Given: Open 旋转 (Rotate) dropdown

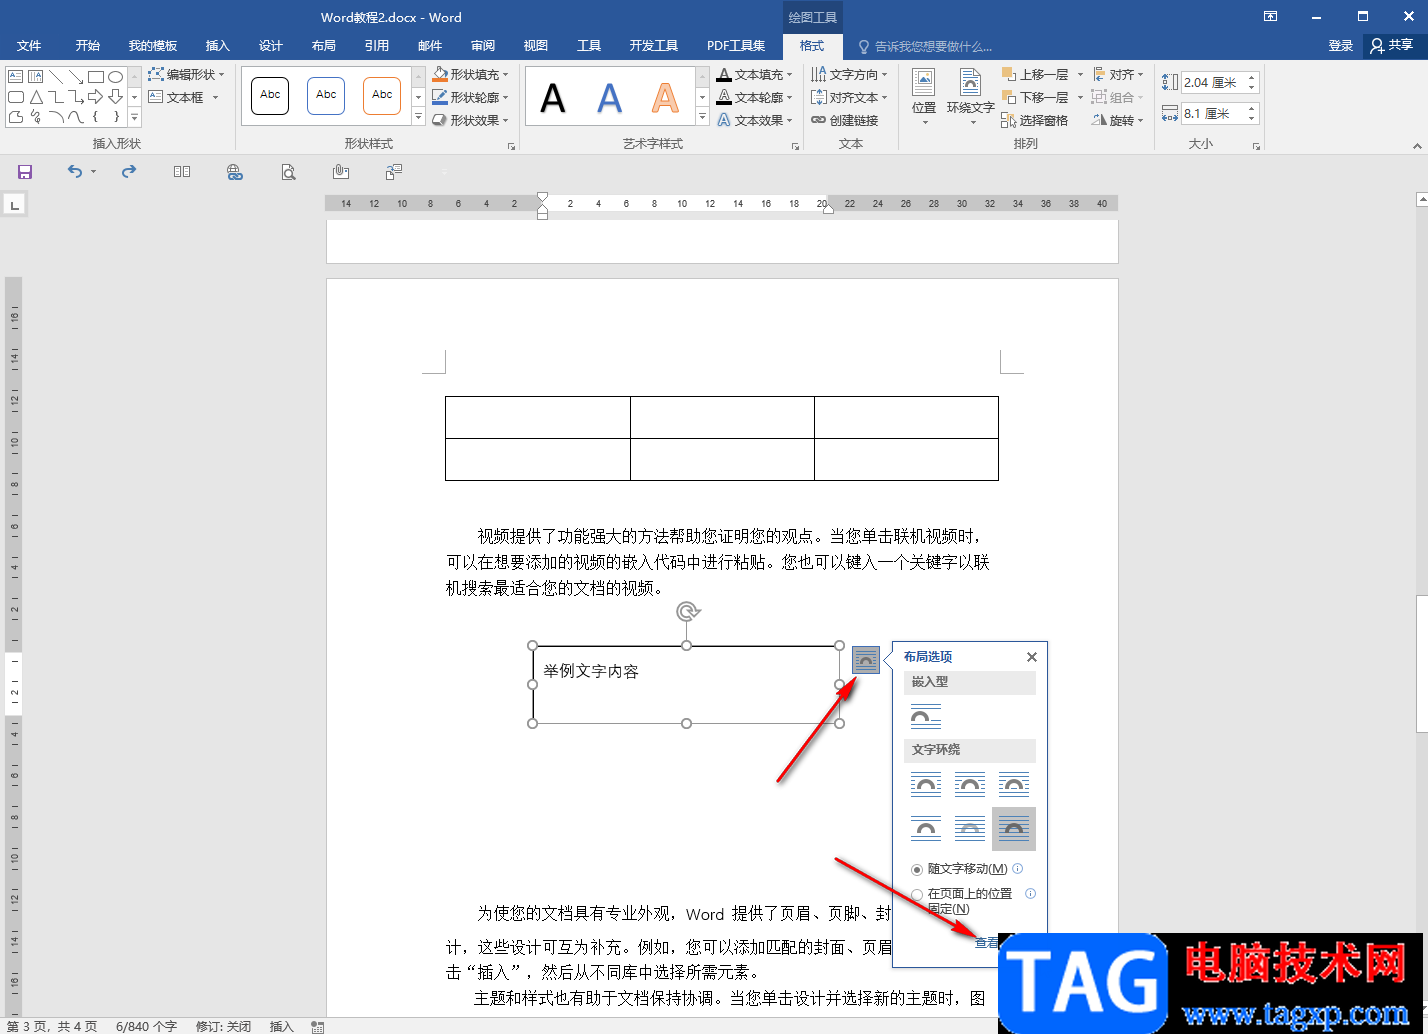Looking at the screenshot, I should pyautogui.click(x=1118, y=121).
